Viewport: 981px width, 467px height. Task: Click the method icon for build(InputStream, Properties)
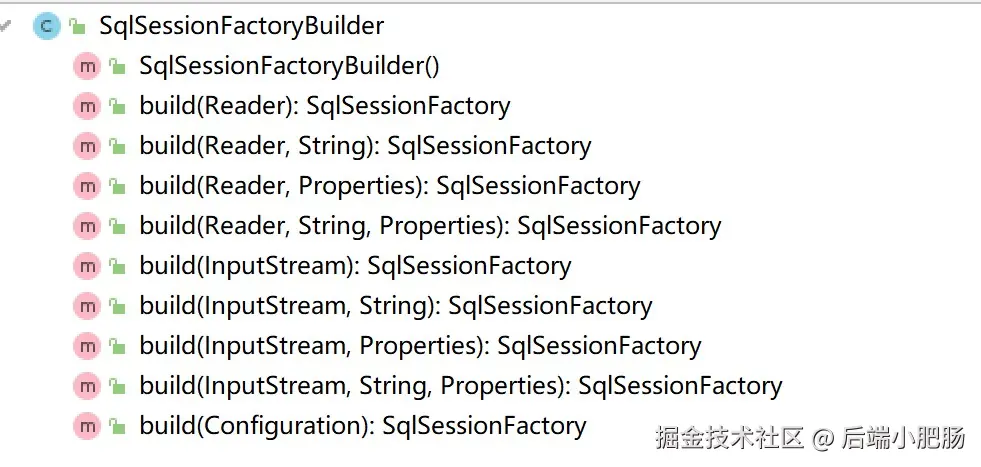coord(87,346)
